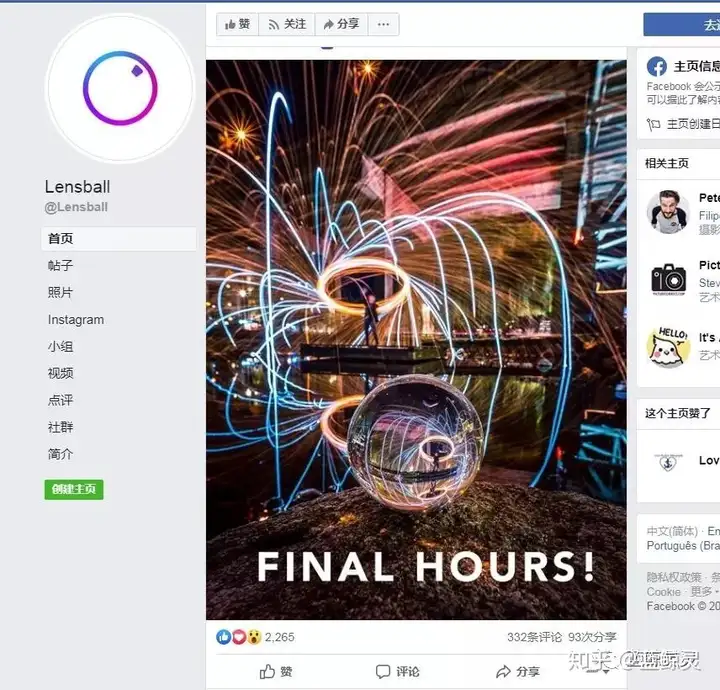Share the post via bottom 分享 arrow
Screen dimensions: 720x690
coord(517,672)
